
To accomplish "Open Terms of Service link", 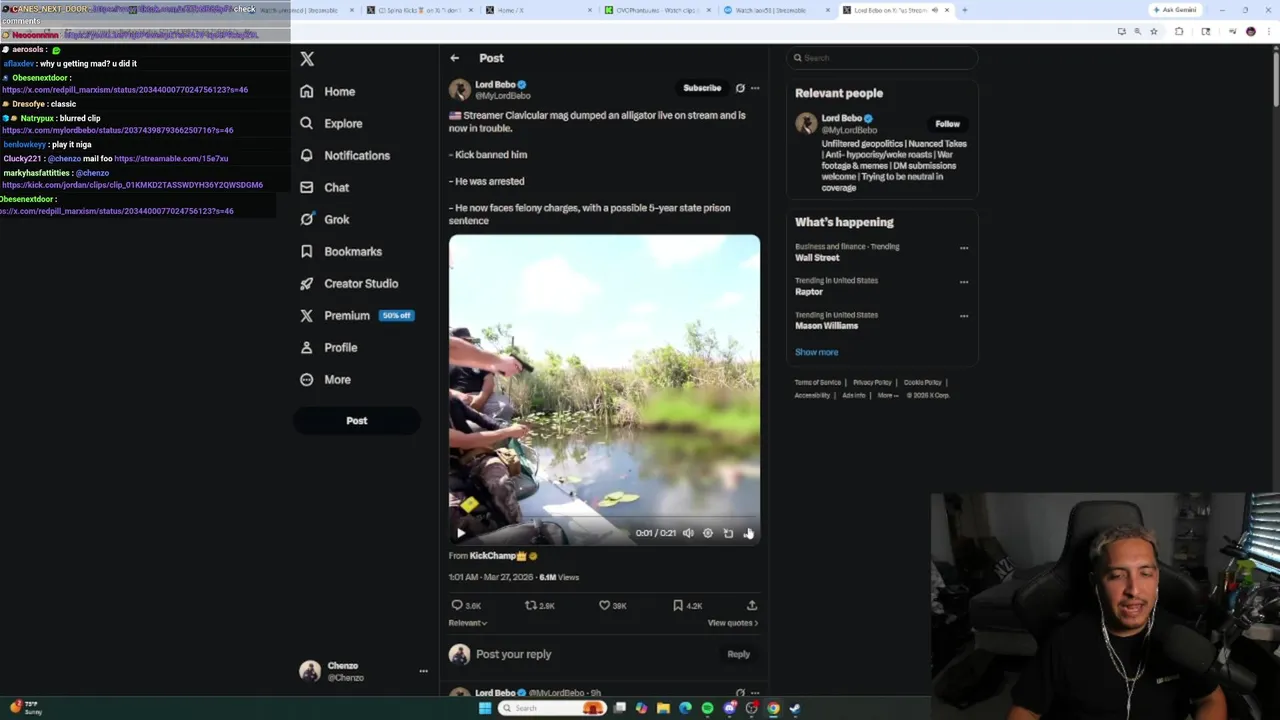I will coord(818,382).
